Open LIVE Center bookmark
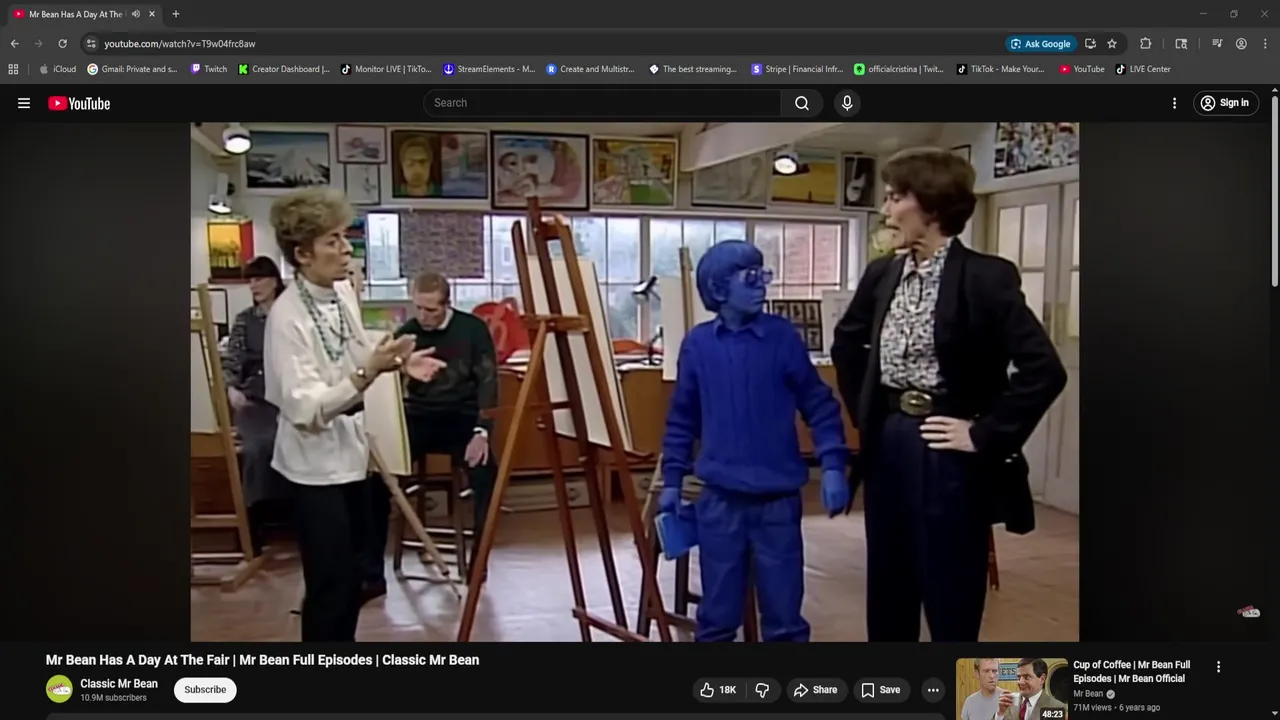The image size is (1280, 720). (x=1143, y=69)
